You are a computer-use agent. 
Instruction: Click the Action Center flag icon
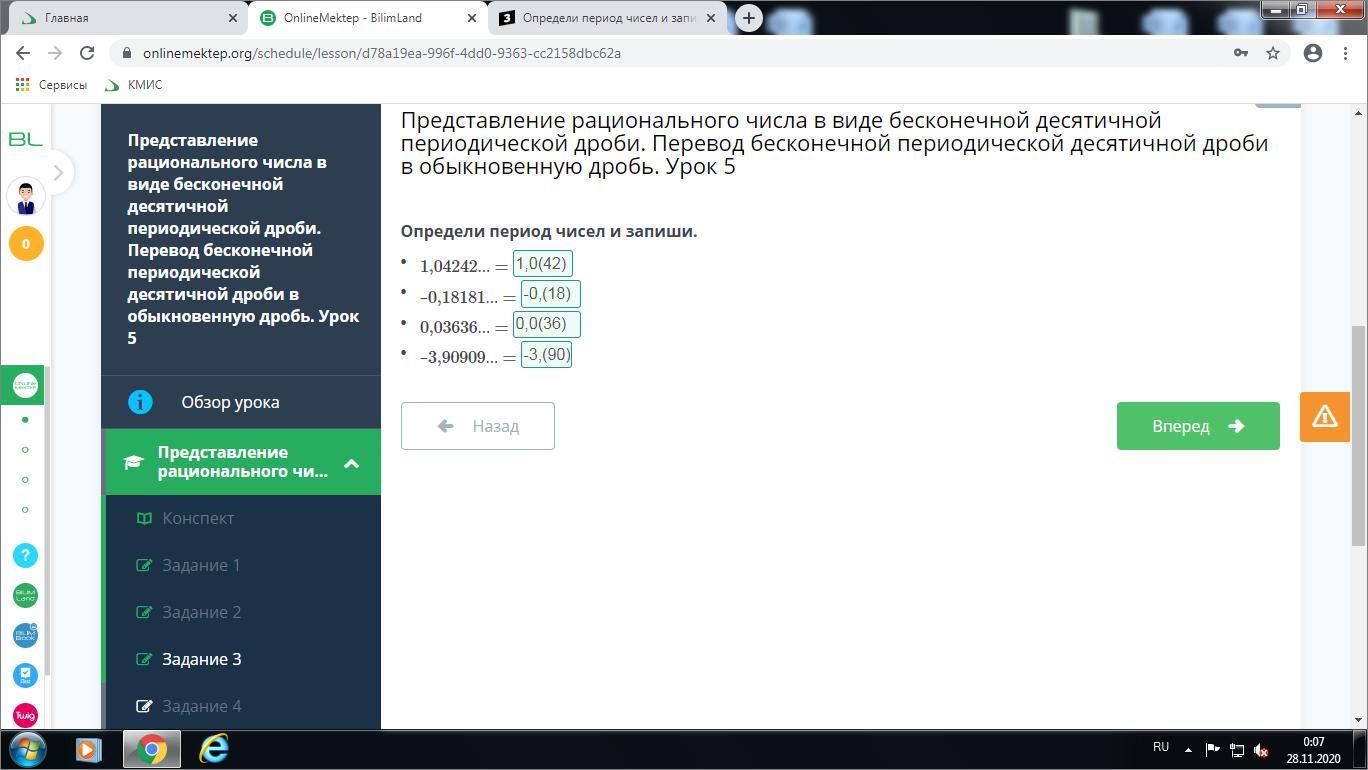pyautogui.click(x=1212, y=750)
